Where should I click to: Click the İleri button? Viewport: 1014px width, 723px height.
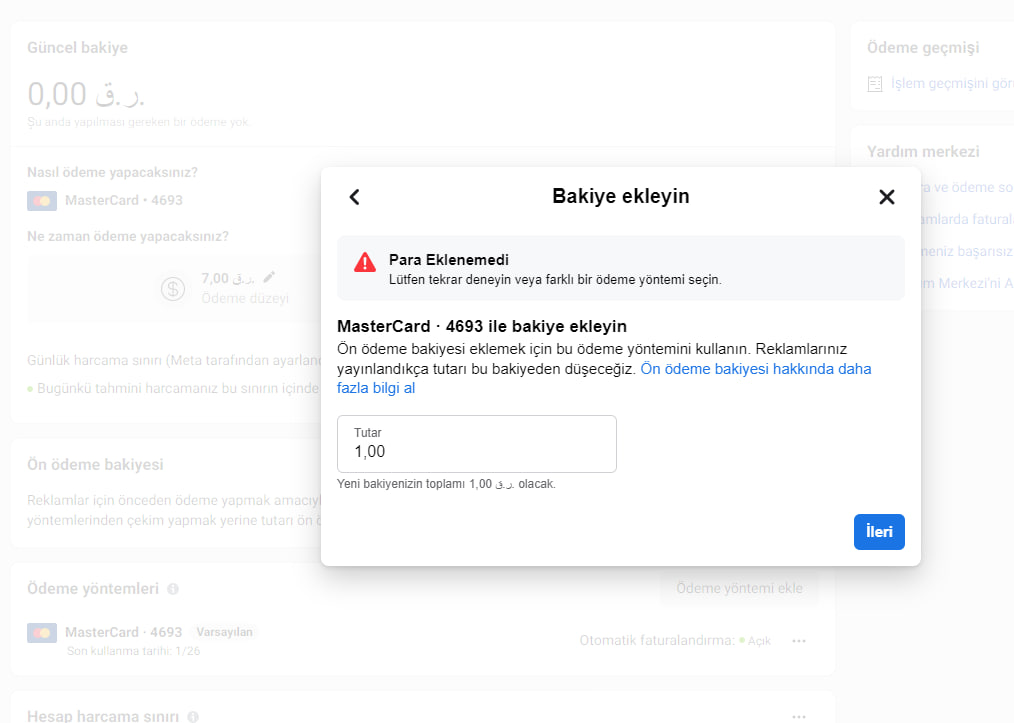pos(879,532)
